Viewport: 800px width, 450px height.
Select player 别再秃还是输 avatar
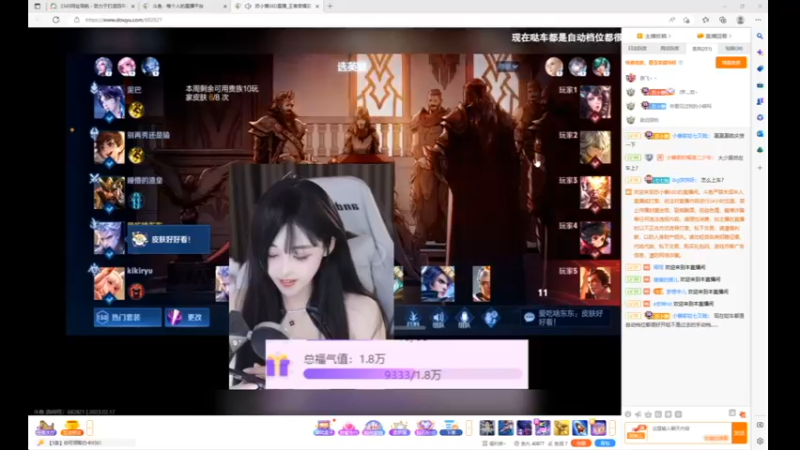coord(109,147)
